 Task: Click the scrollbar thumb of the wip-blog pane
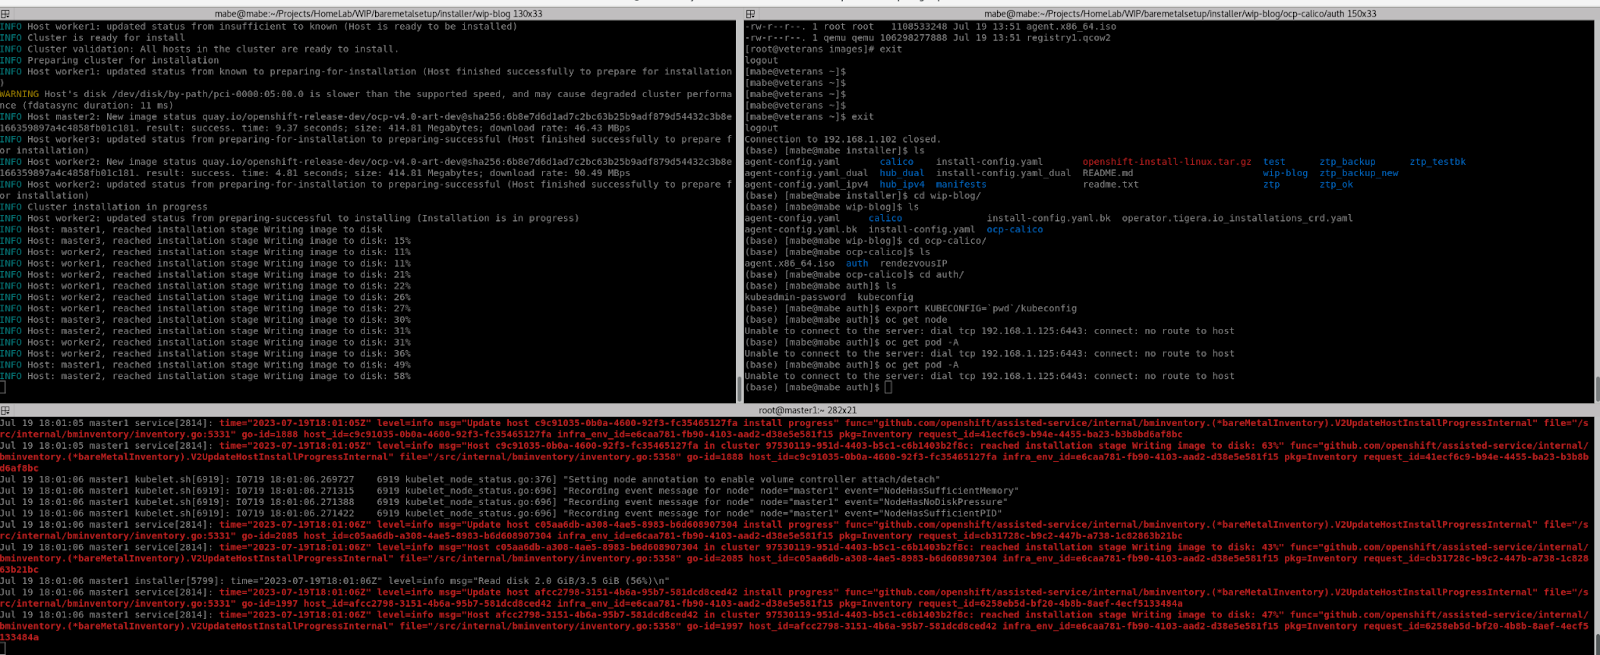(739, 388)
